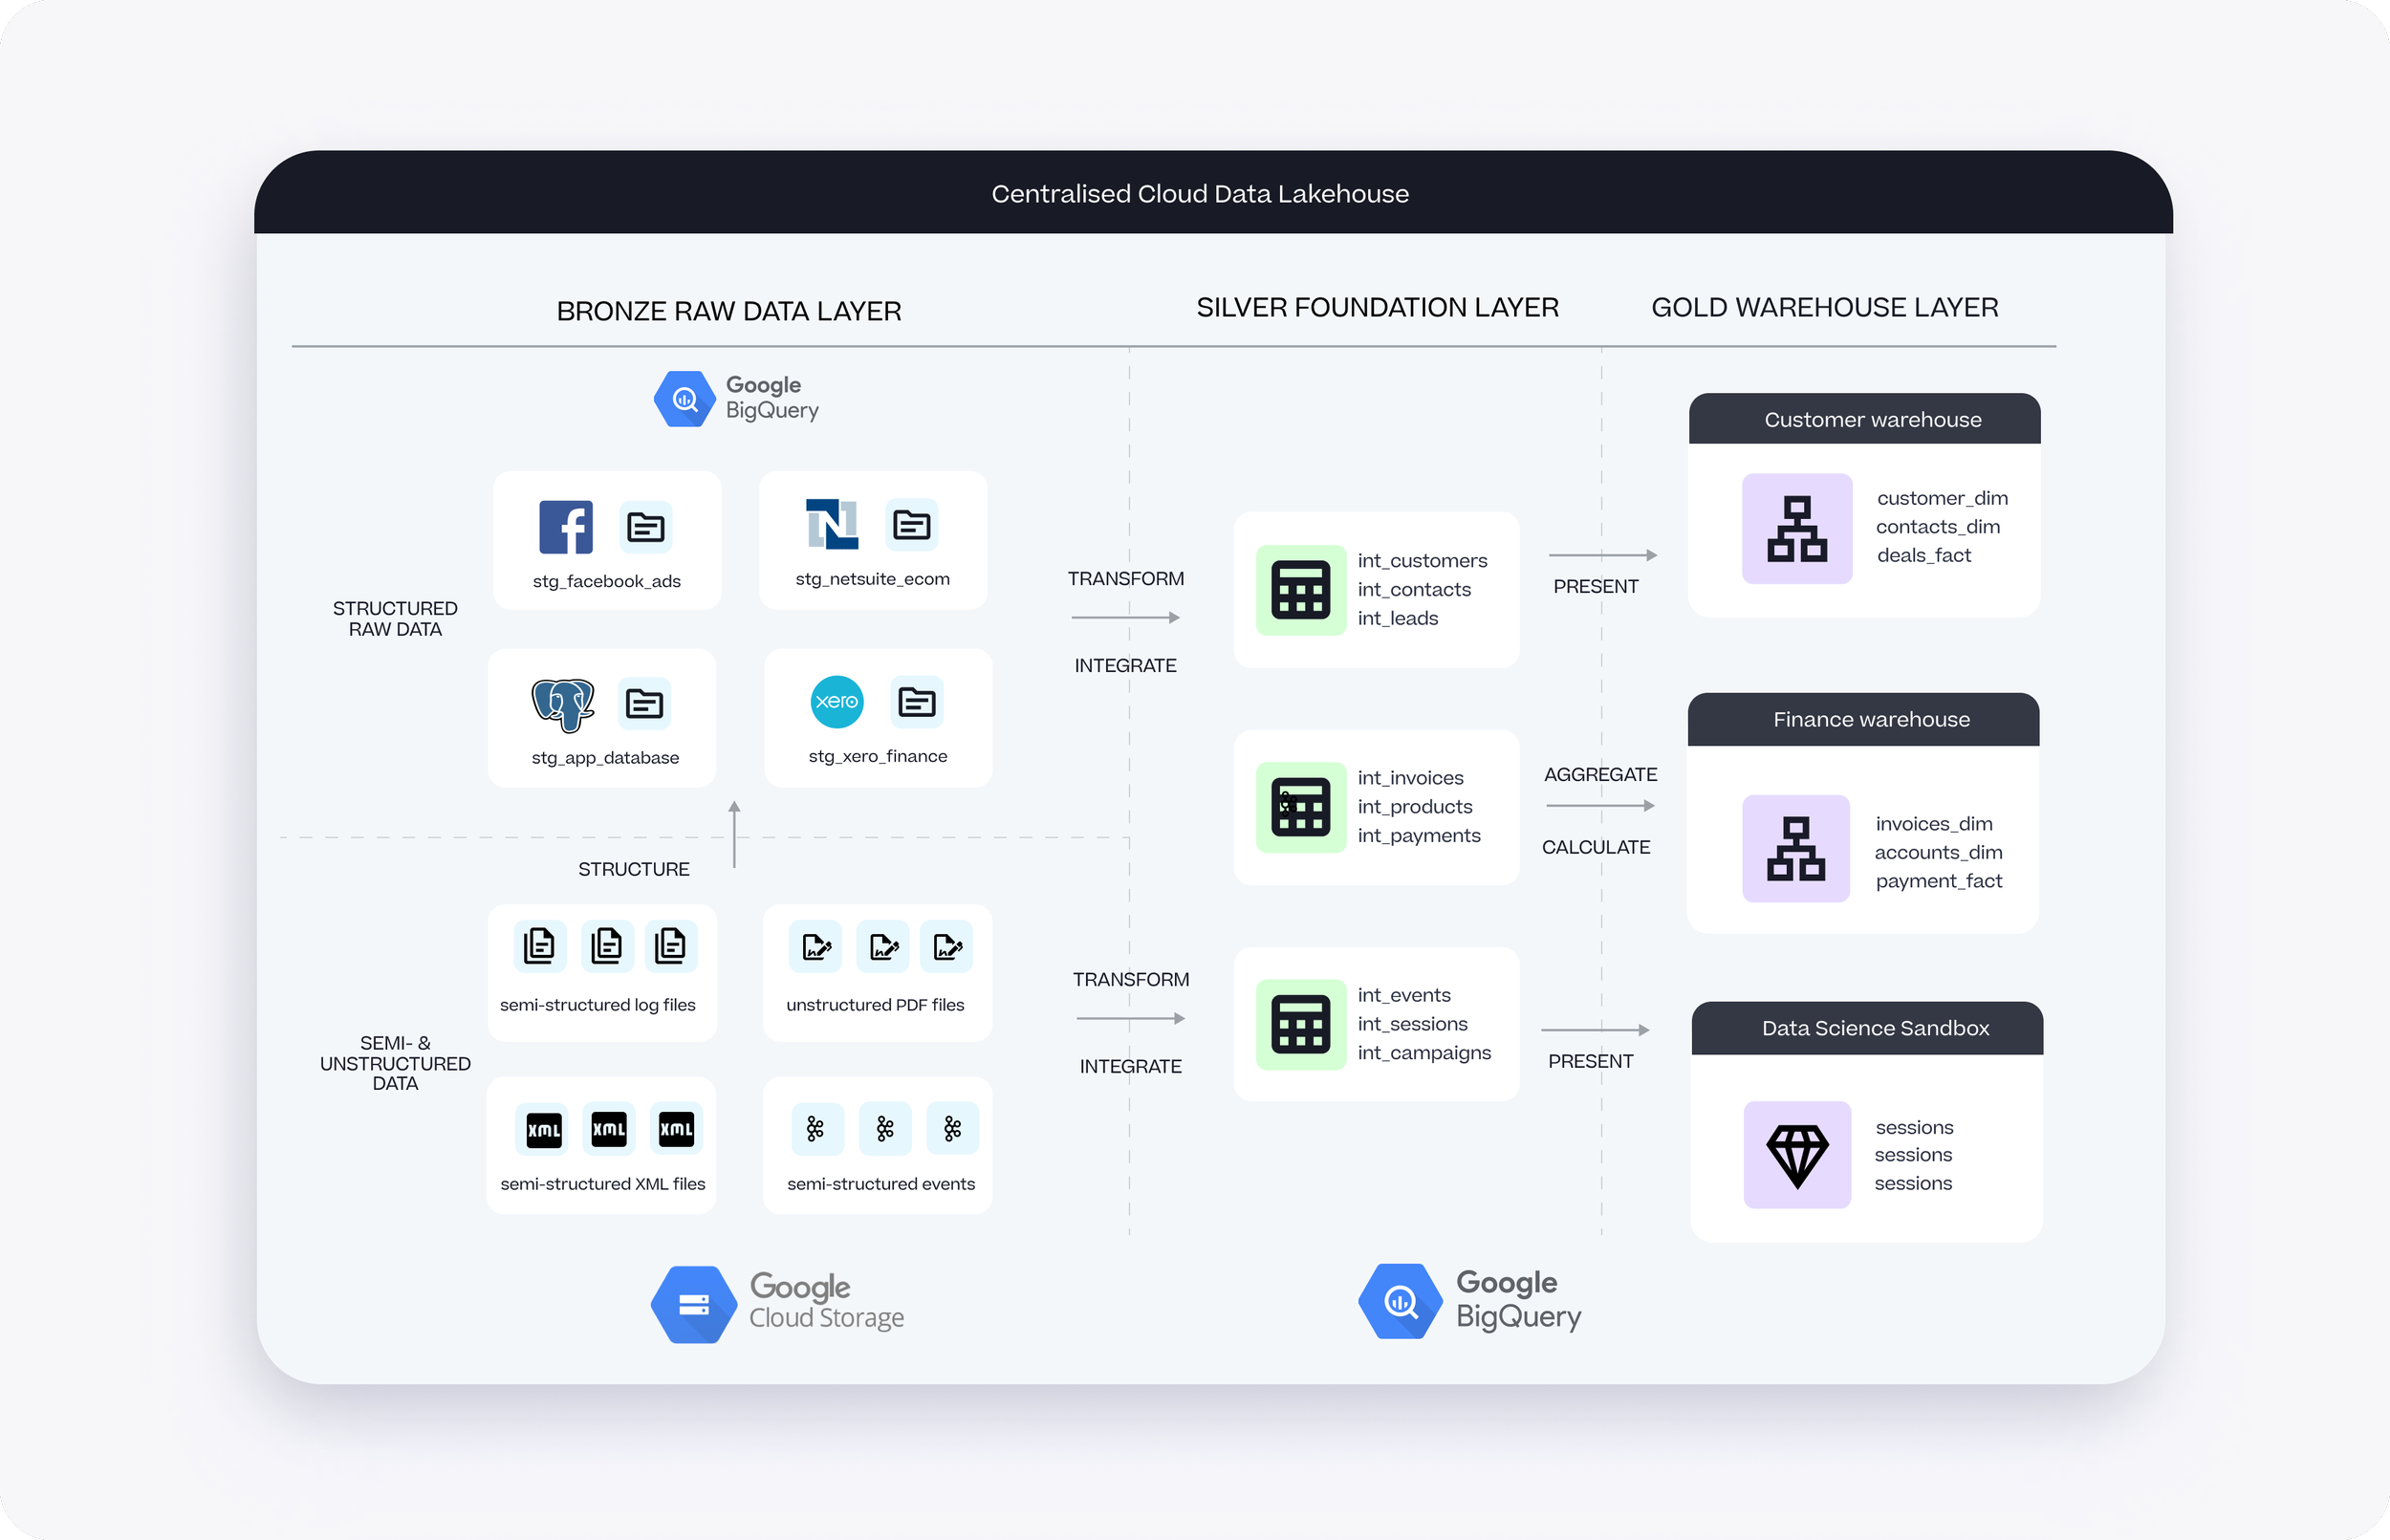Click the table icon beside int_events
The image size is (2390, 1540).
pyautogui.click(x=1300, y=1024)
